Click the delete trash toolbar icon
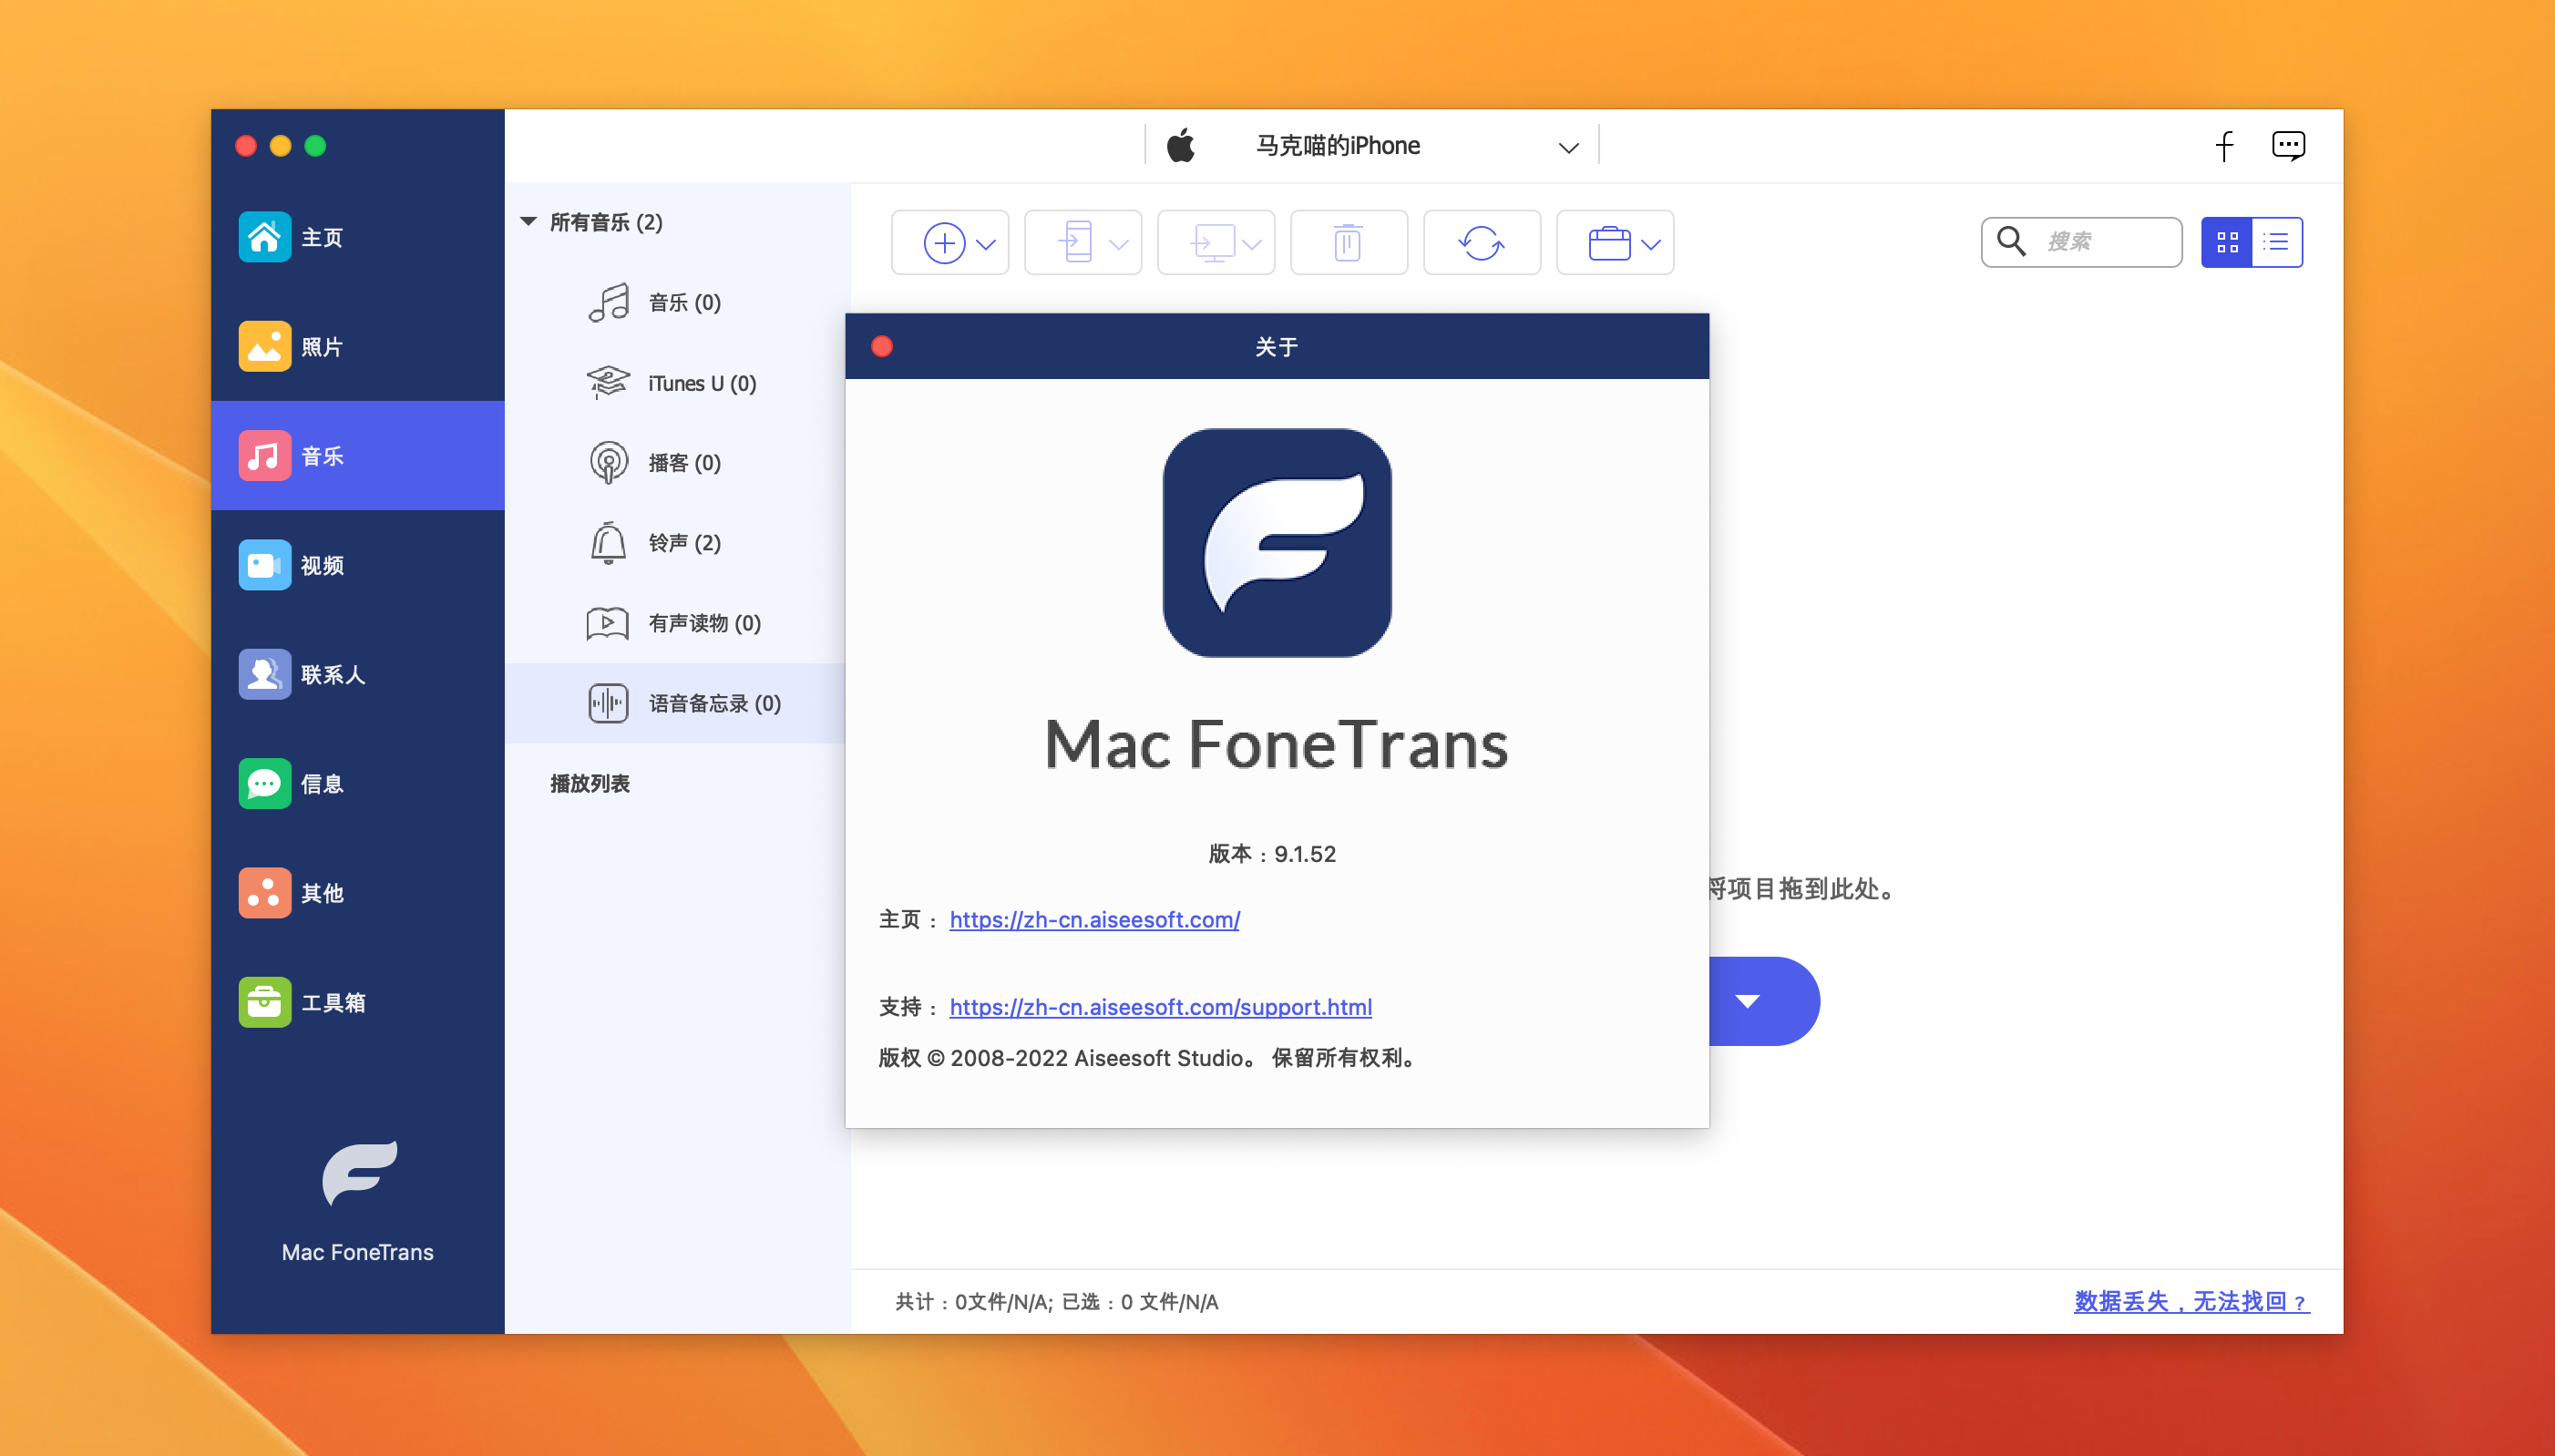This screenshot has width=2555, height=1456. (1348, 243)
